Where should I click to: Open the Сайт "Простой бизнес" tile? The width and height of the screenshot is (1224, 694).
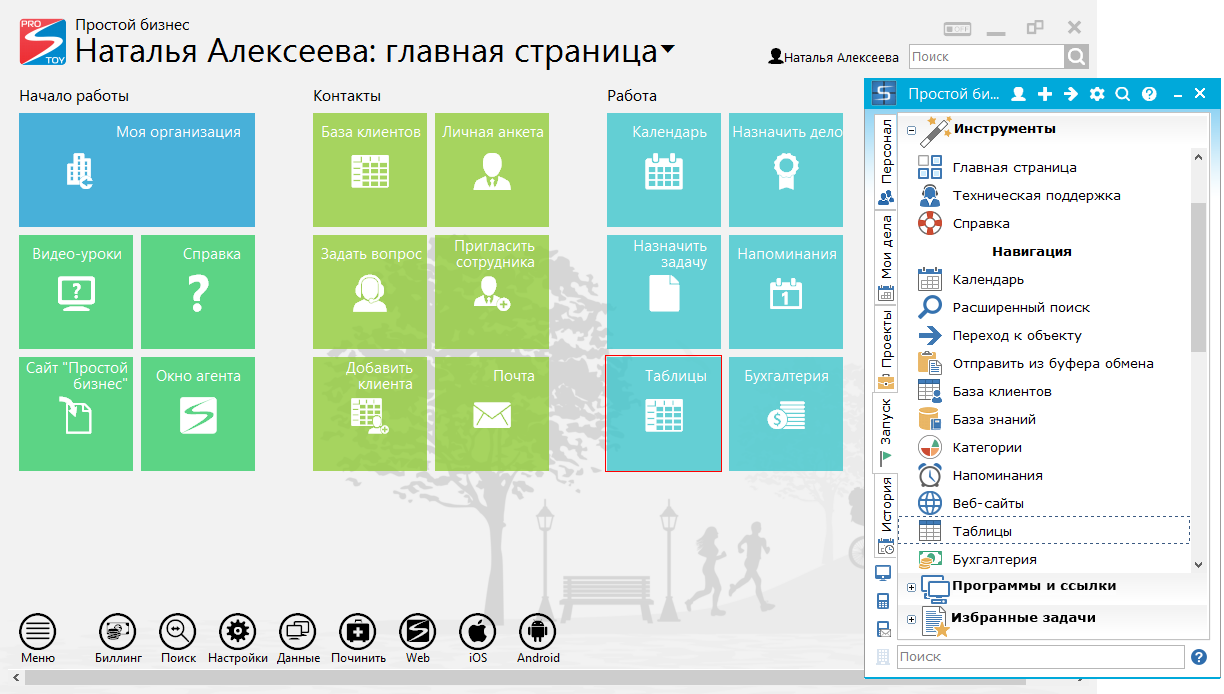click(x=76, y=414)
